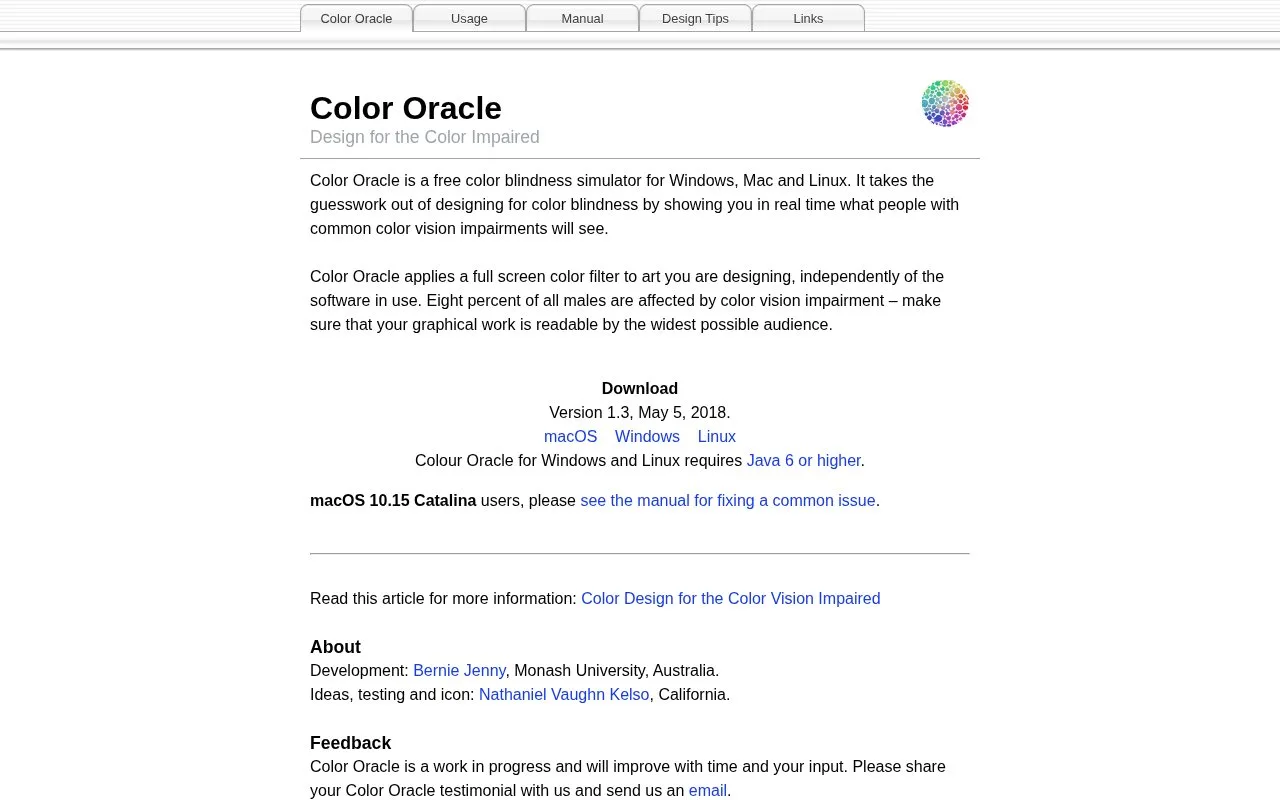Click the Color Oracle main heading
1280x800 pixels.
(x=406, y=108)
